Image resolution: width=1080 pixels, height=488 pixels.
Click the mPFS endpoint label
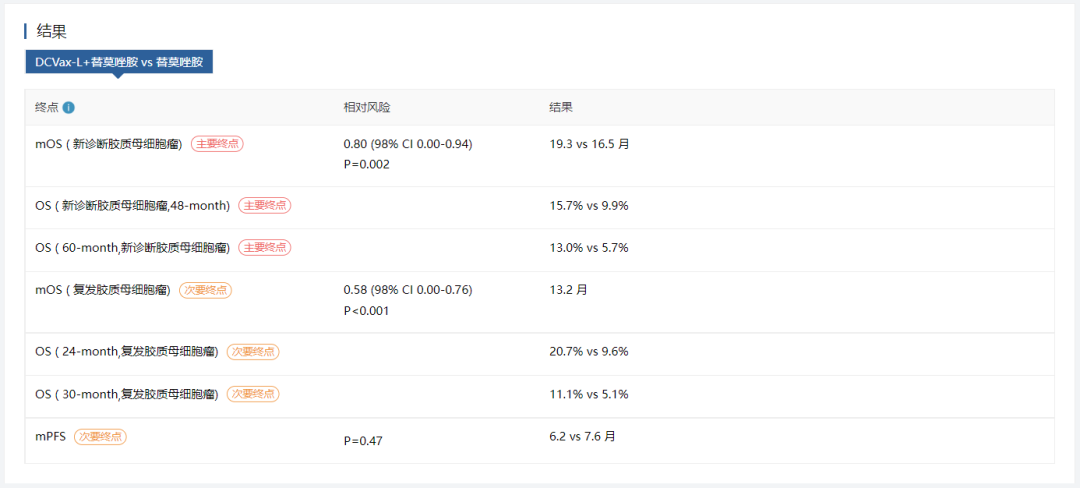click(x=50, y=436)
